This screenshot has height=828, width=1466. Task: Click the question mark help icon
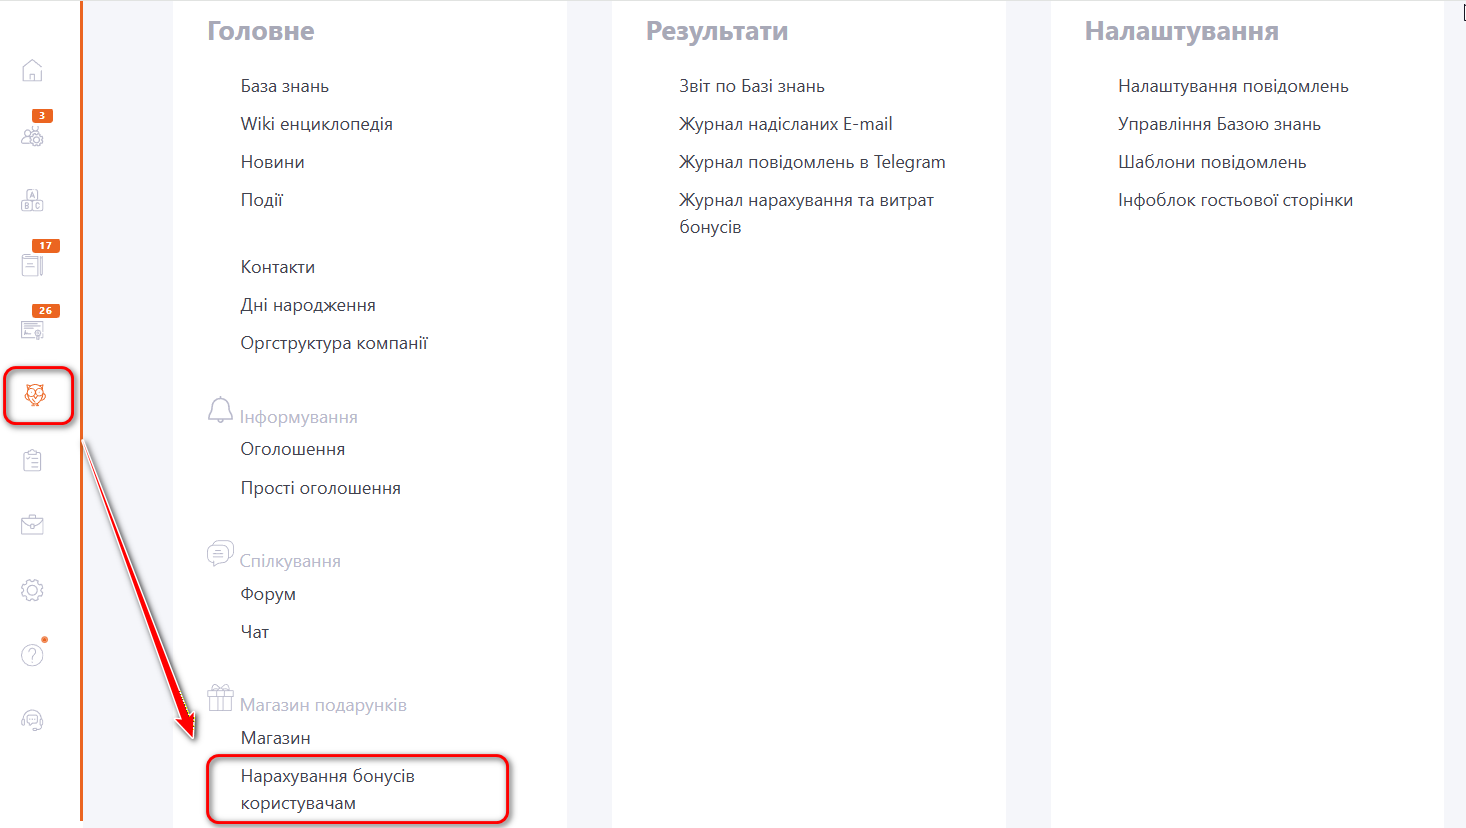[32, 655]
